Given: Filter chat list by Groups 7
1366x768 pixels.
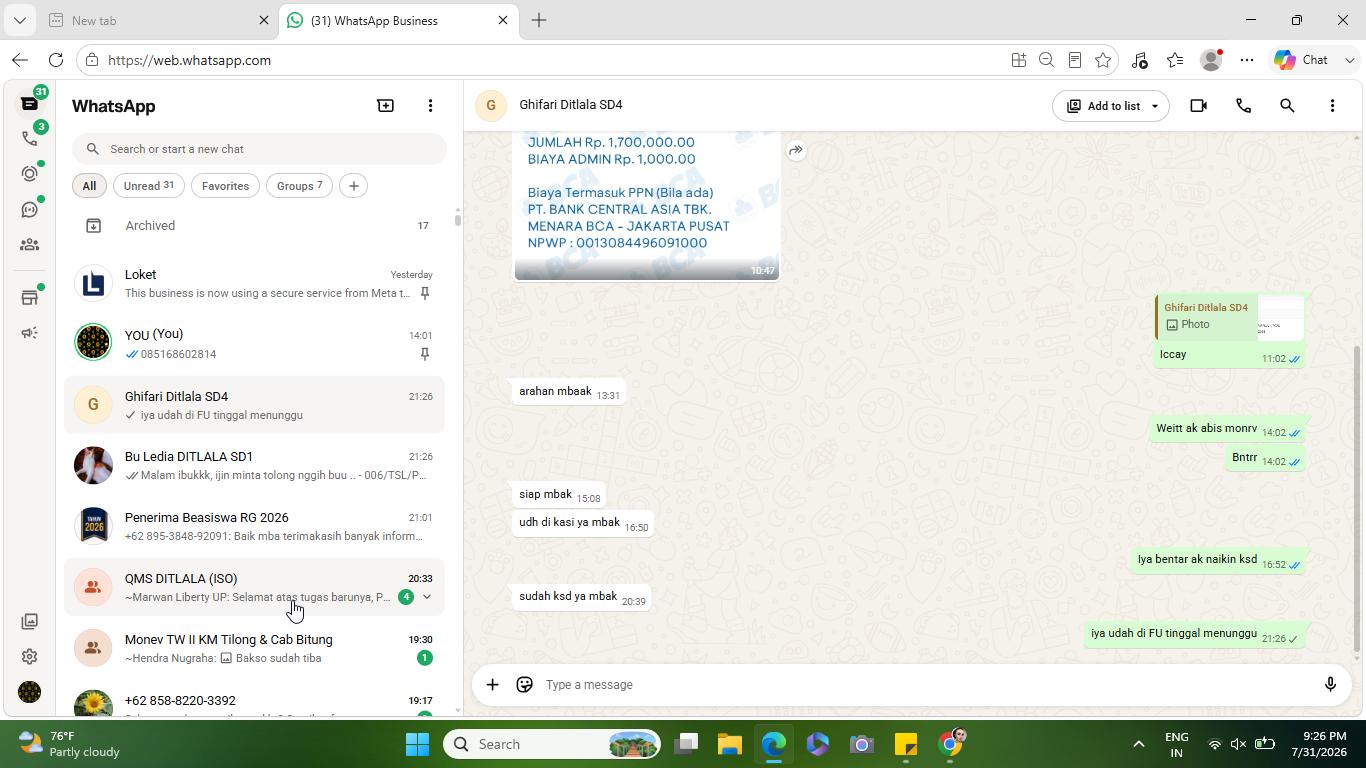Looking at the screenshot, I should tap(299, 186).
